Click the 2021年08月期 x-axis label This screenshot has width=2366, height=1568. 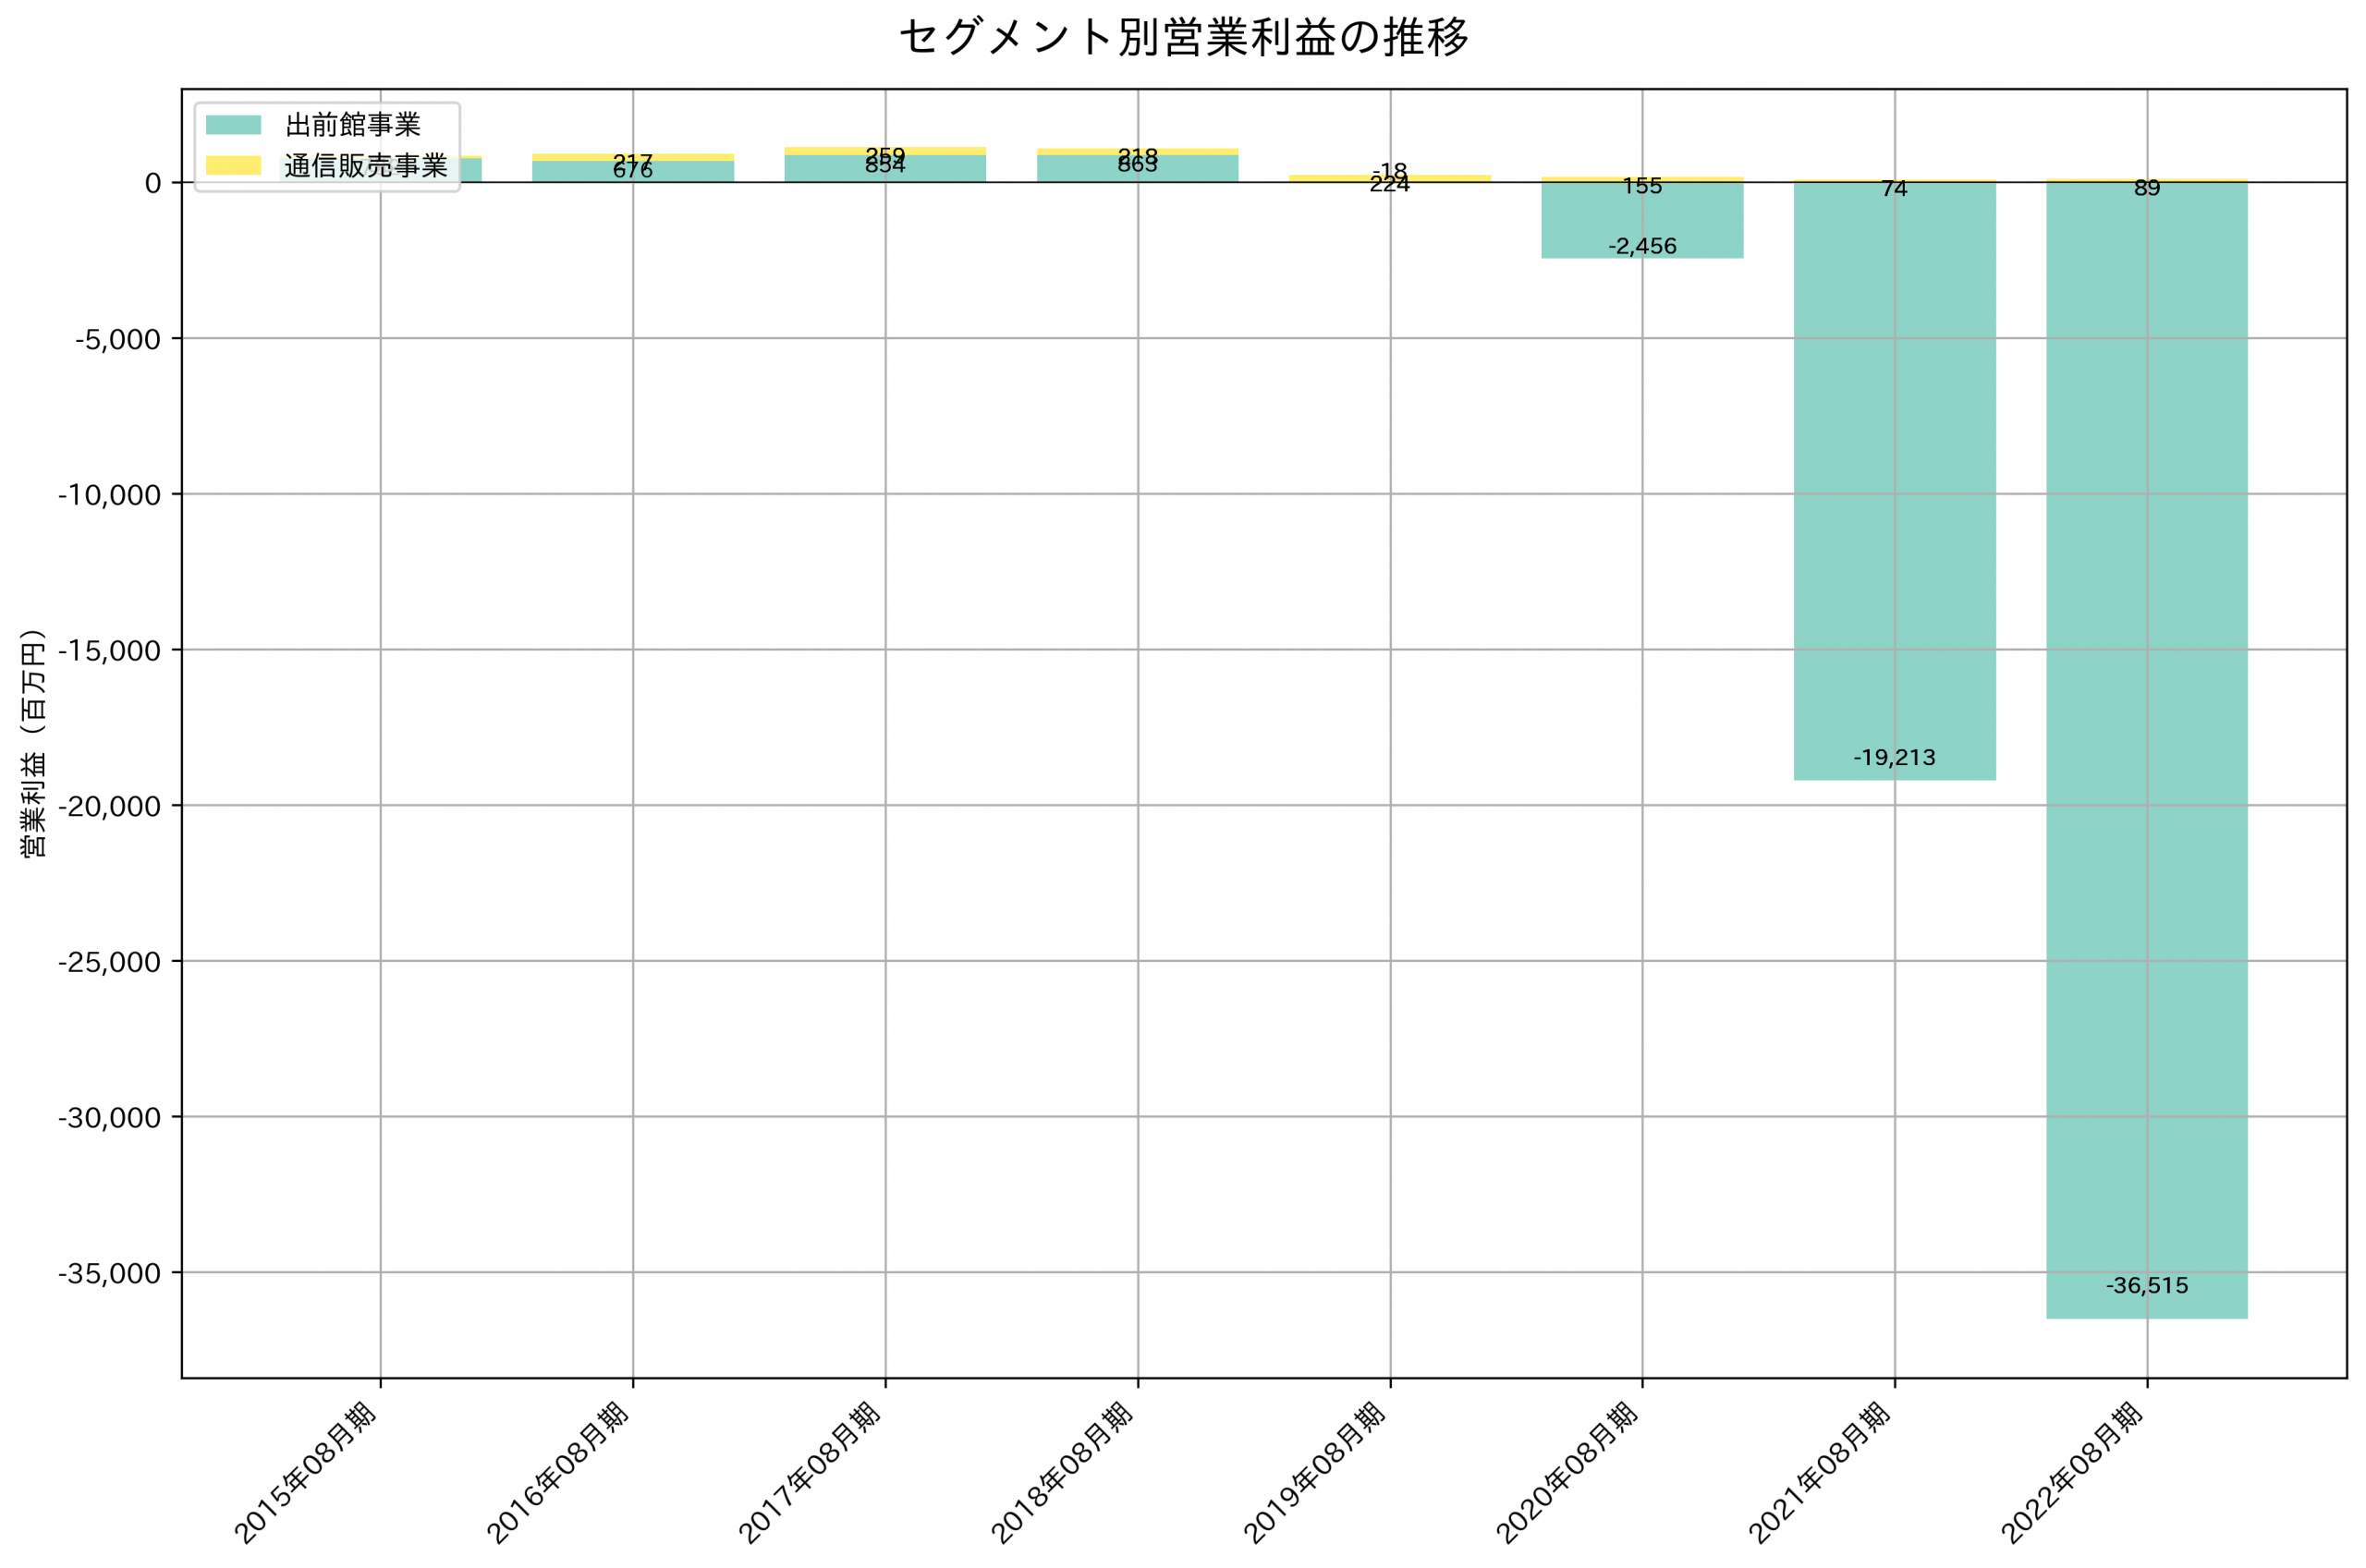coord(1820,1471)
